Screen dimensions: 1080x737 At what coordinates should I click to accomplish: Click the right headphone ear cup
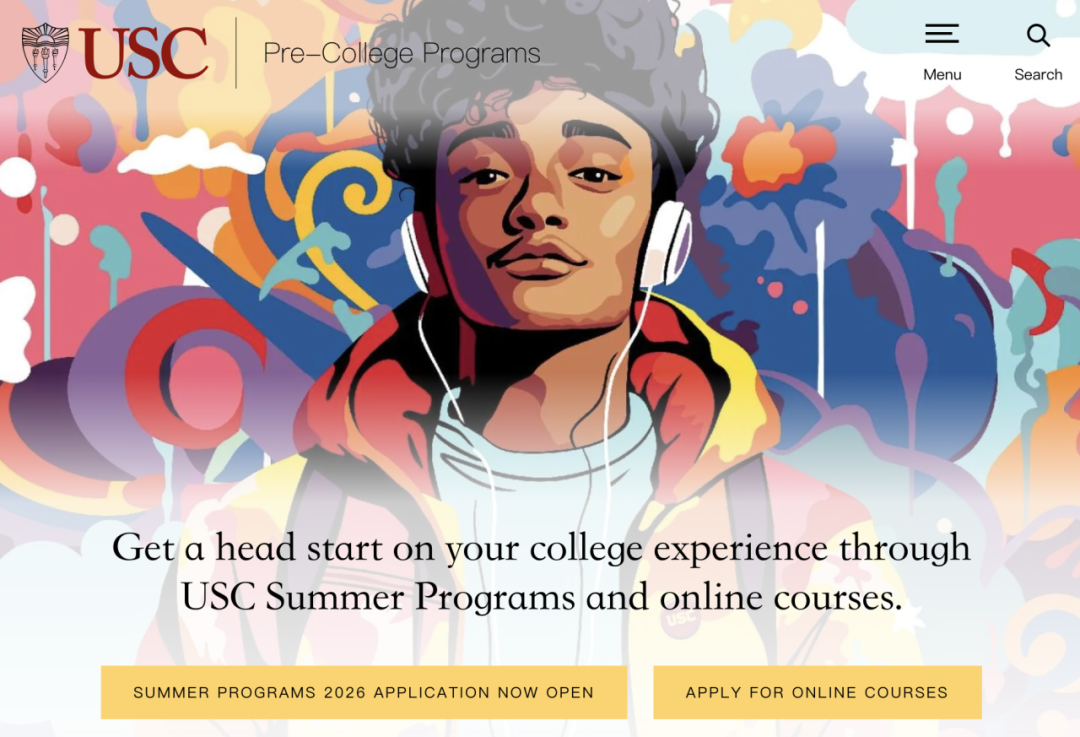[x=667, y=242]
